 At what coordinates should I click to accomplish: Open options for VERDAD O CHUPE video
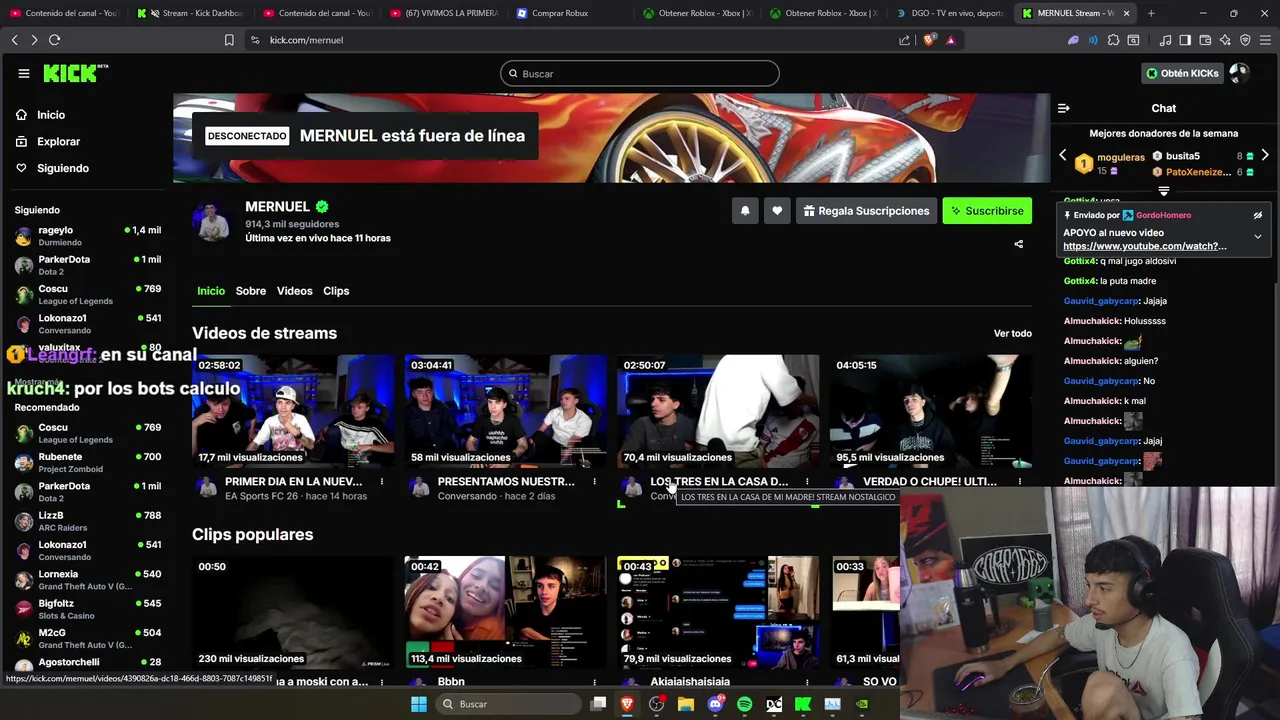click(1019, 482)
